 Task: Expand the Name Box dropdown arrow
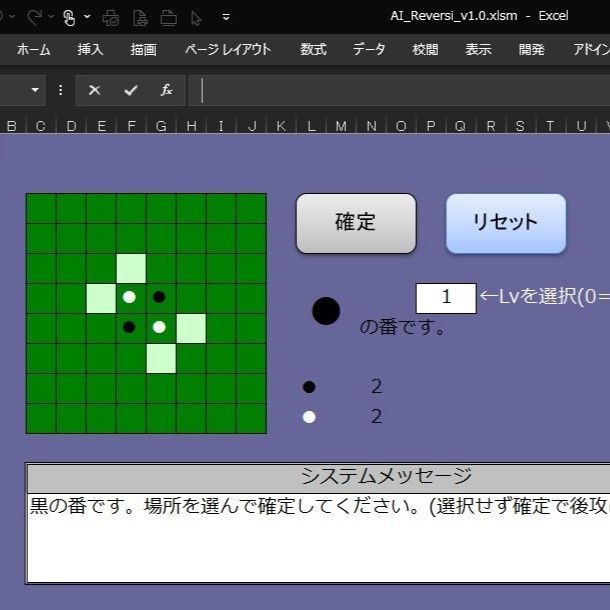[x=35, y=90]
